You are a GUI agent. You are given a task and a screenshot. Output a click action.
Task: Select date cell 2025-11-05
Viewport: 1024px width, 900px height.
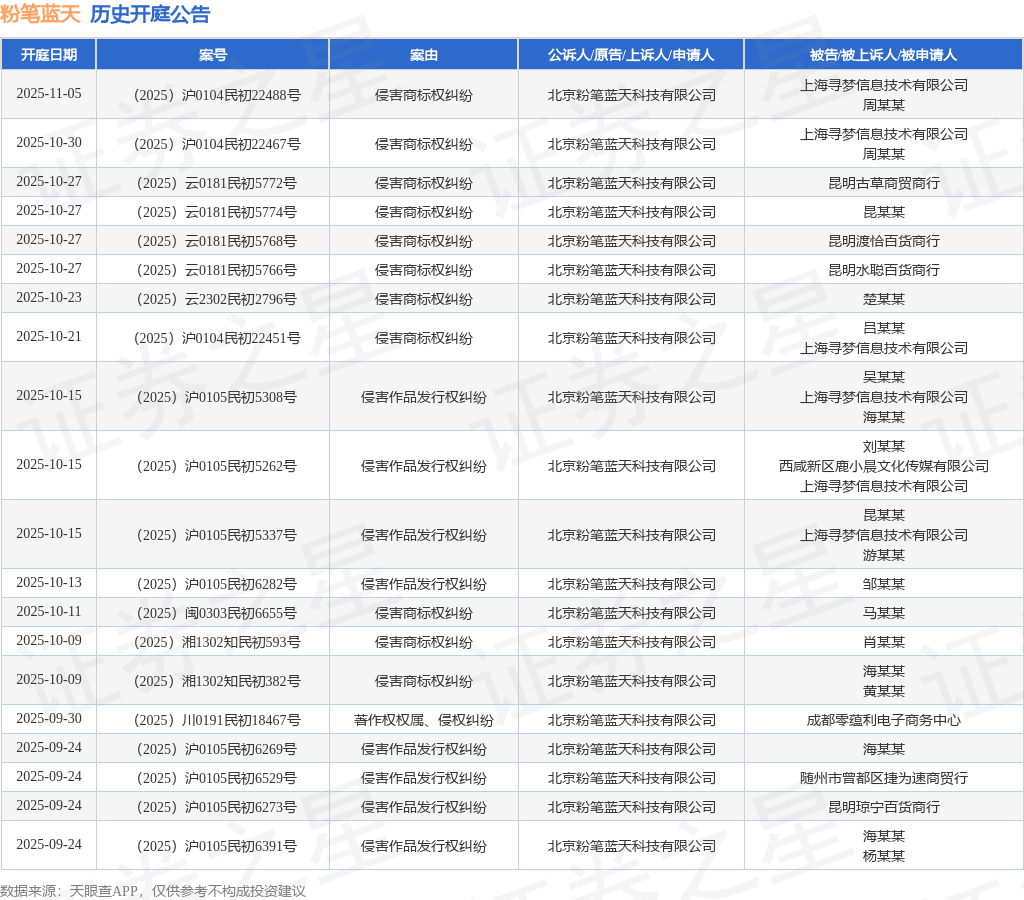[x=49, y=93]
